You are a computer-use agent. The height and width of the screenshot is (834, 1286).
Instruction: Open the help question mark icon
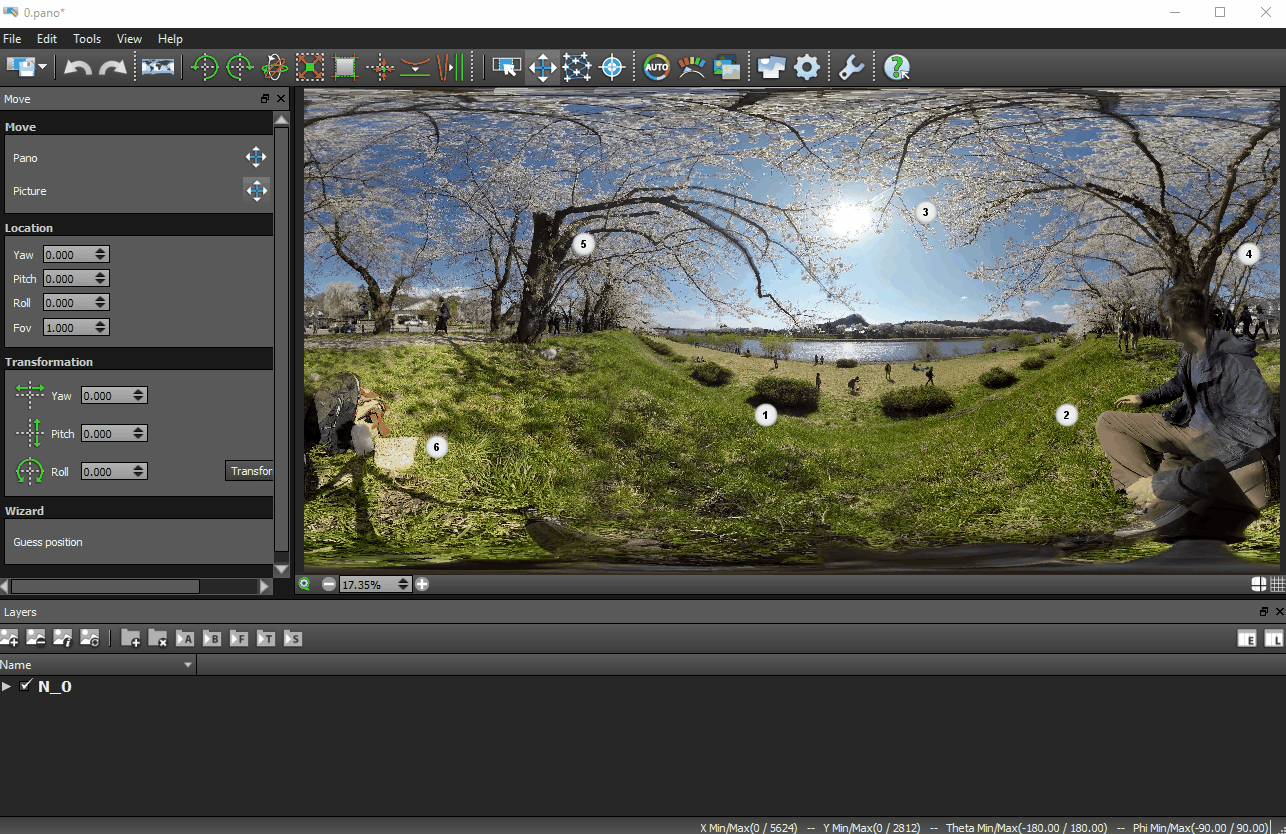click(896, 68)
